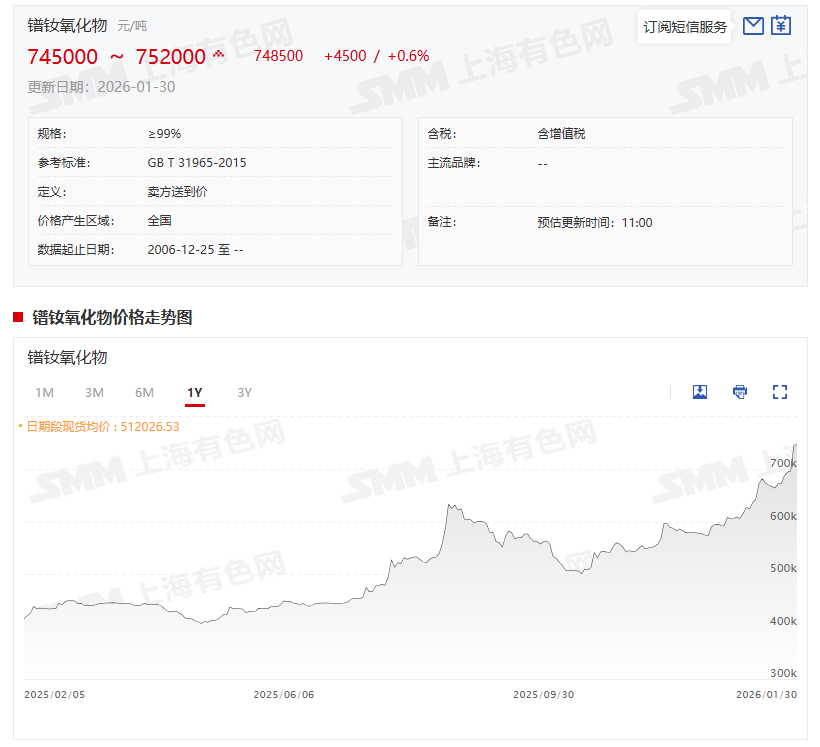820x747 pixels.
Task: Toggle the 日期段现货均价 average line legend
Action: 100,426
